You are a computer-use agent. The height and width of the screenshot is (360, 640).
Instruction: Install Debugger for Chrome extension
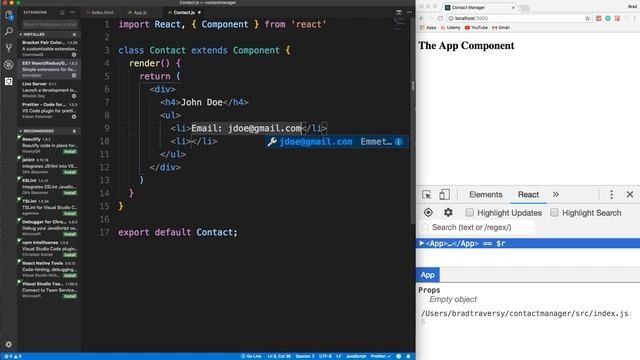(70, 234)
